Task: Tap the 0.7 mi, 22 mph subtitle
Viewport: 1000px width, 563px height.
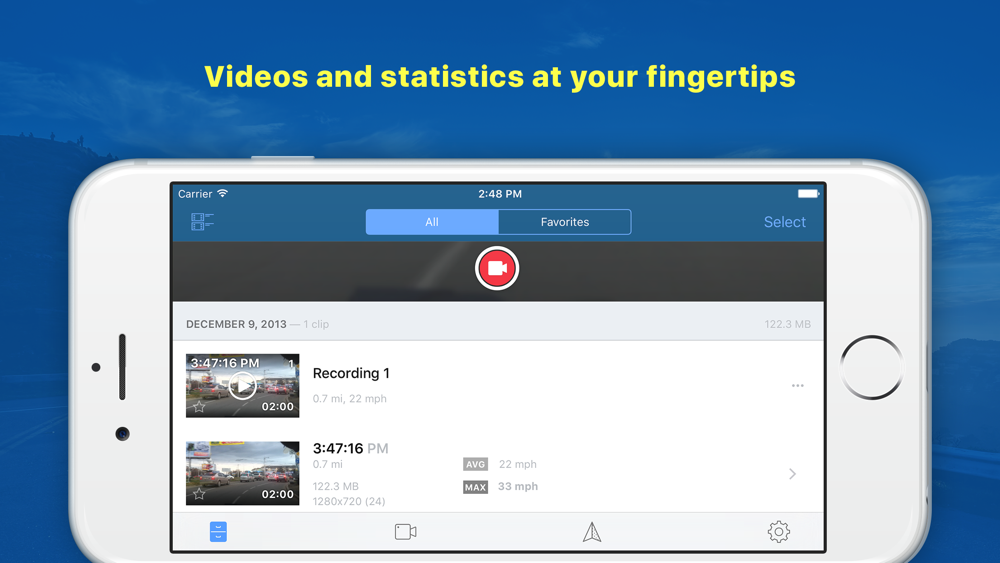Action: [349, 398]
